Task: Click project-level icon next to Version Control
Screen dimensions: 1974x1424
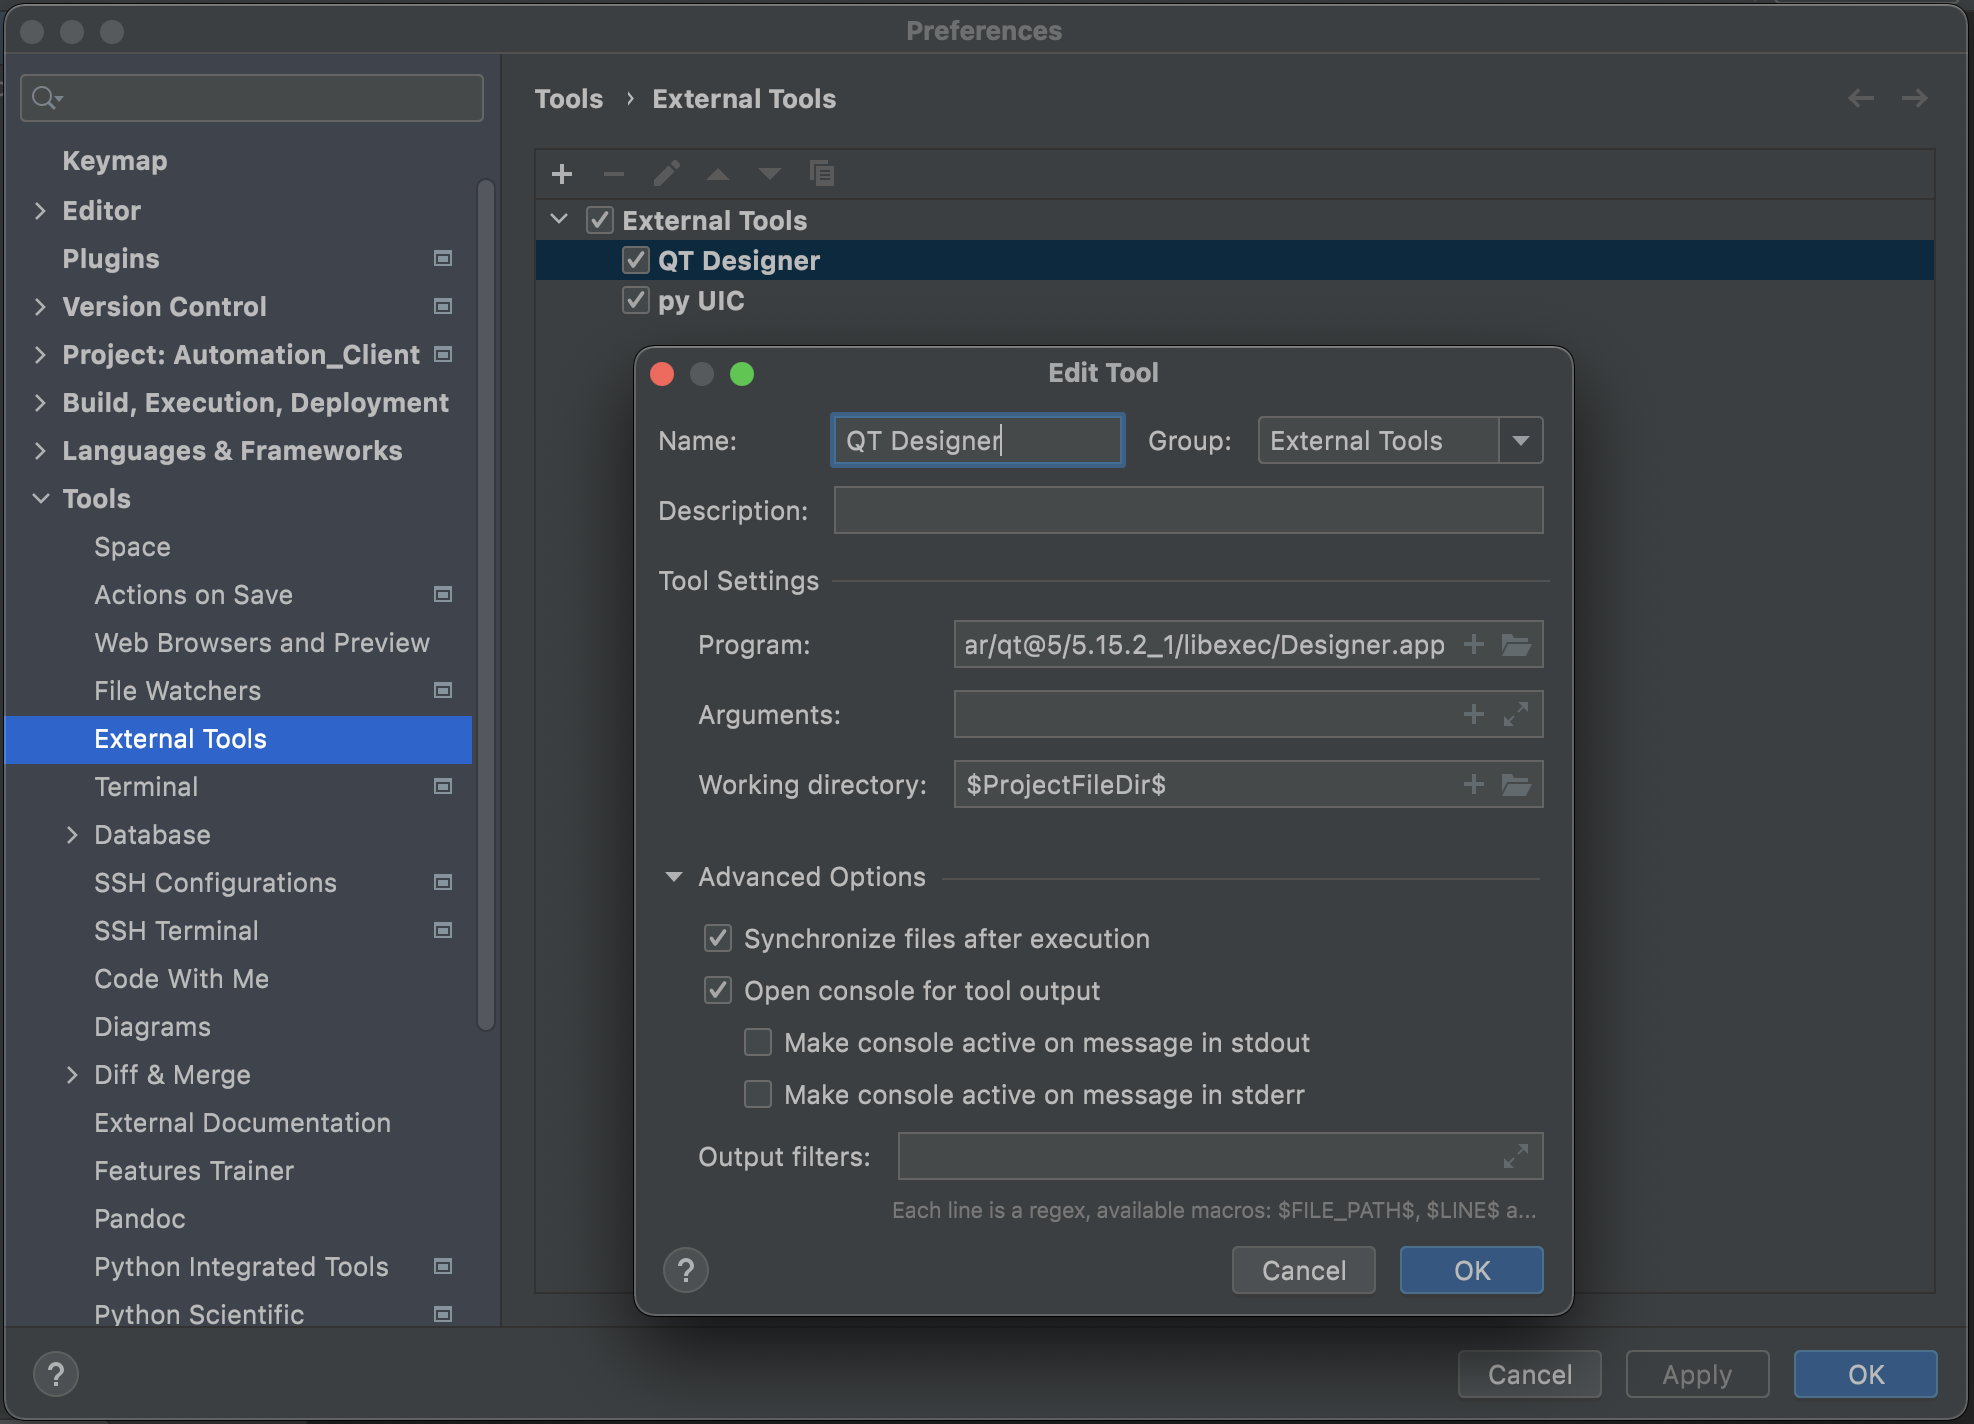Action: [x=443, y=306]
